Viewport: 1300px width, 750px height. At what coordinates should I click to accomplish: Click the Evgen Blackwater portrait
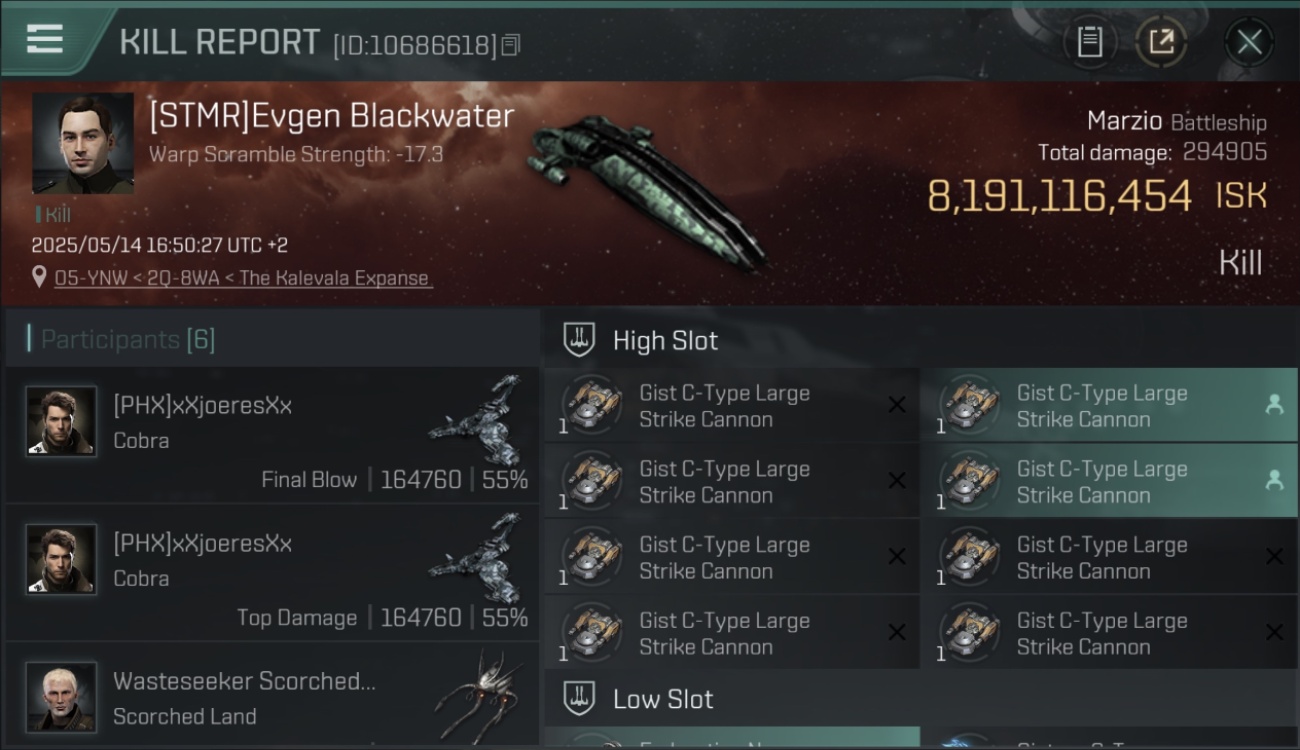click(x=83, y=144)
